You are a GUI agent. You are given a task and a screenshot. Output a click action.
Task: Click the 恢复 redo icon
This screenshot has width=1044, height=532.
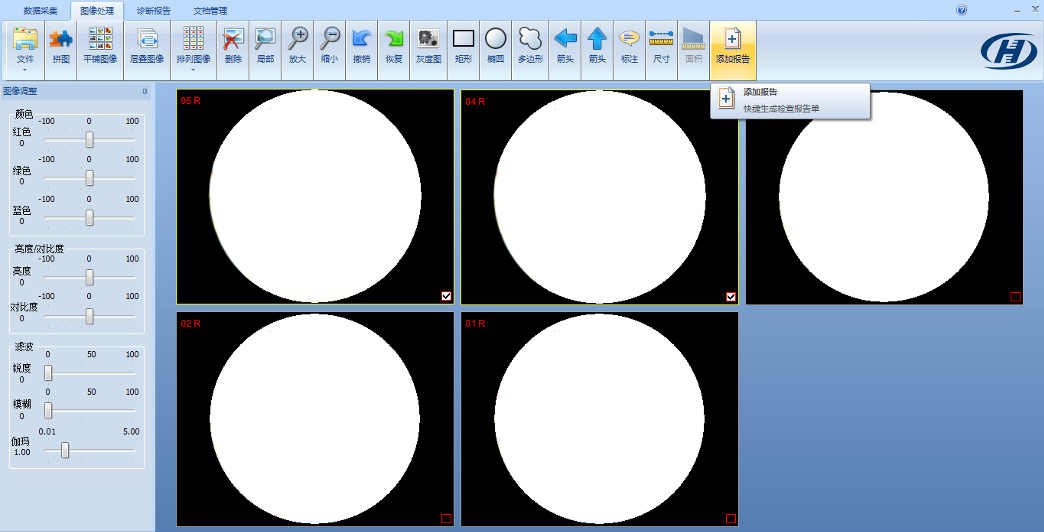click(x=394, y=51)
